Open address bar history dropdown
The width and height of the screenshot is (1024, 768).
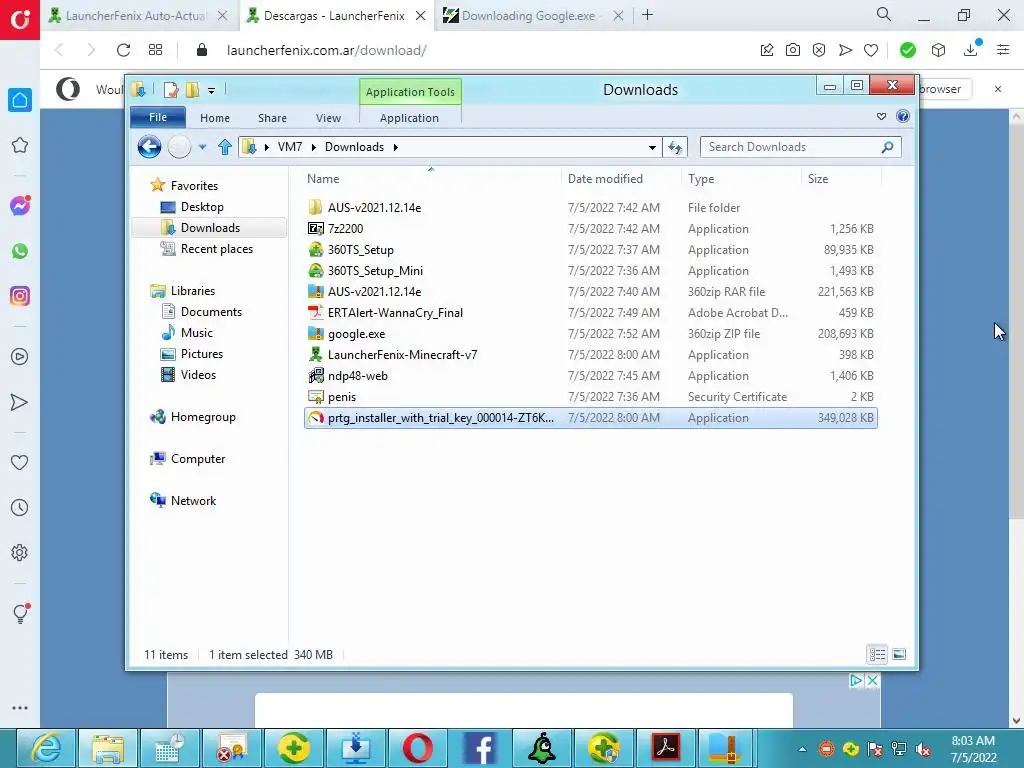point(652,148)
